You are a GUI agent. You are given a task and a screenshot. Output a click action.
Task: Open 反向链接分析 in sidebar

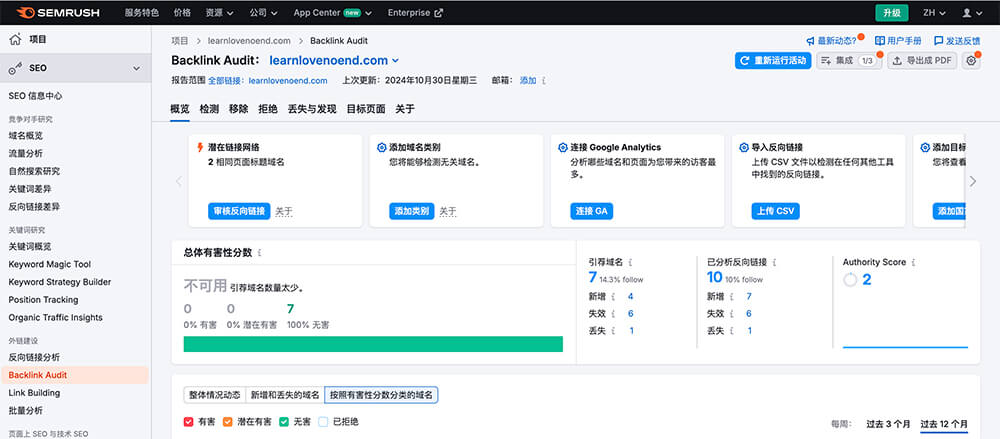(x=34, y=357)
